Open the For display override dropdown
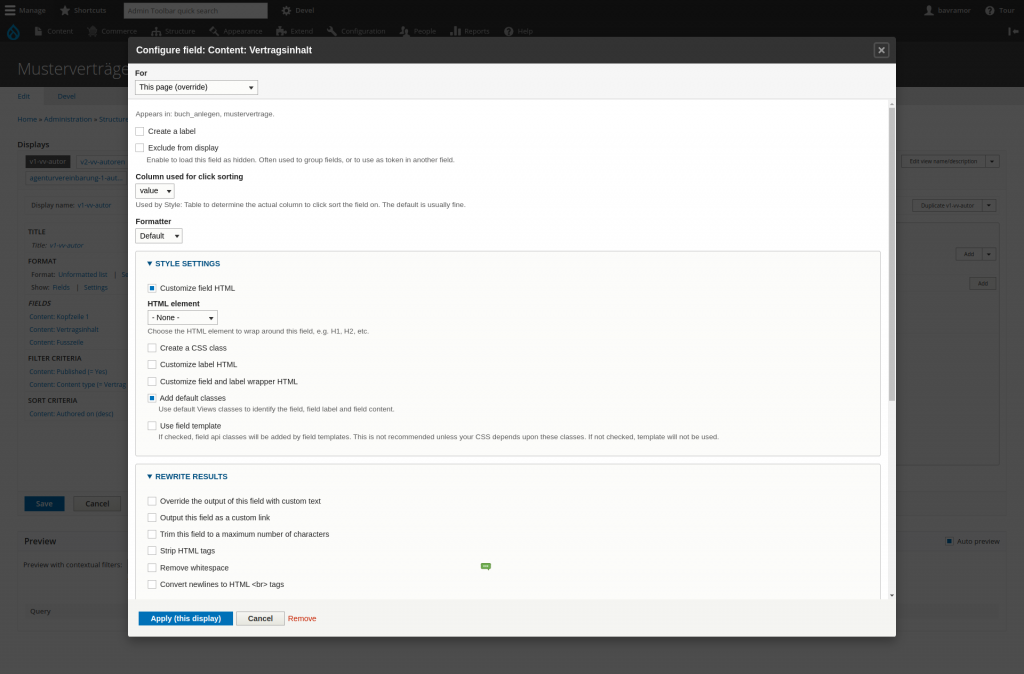 click(196, 87)
